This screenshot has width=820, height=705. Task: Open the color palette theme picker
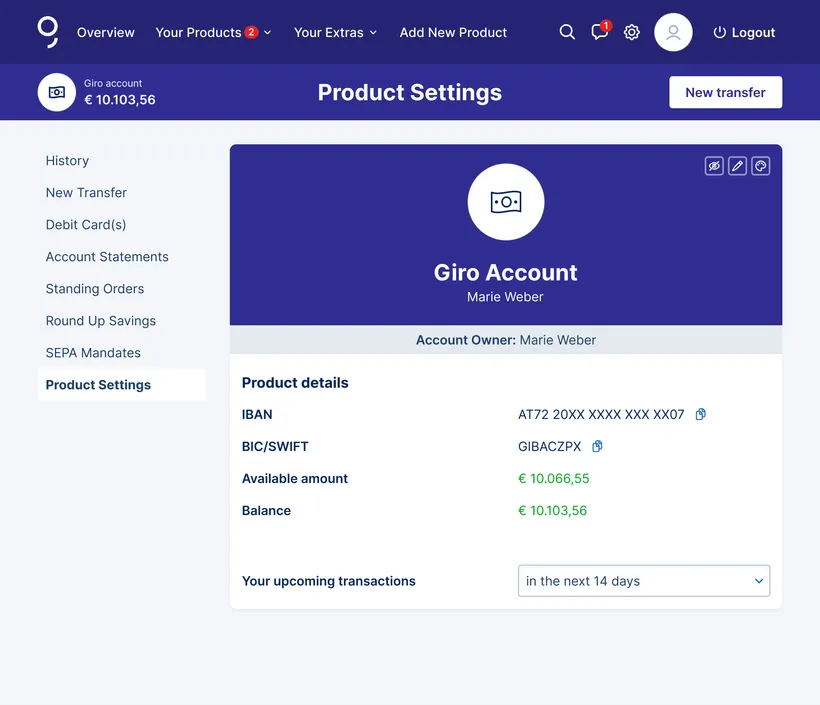click(761, 166)
